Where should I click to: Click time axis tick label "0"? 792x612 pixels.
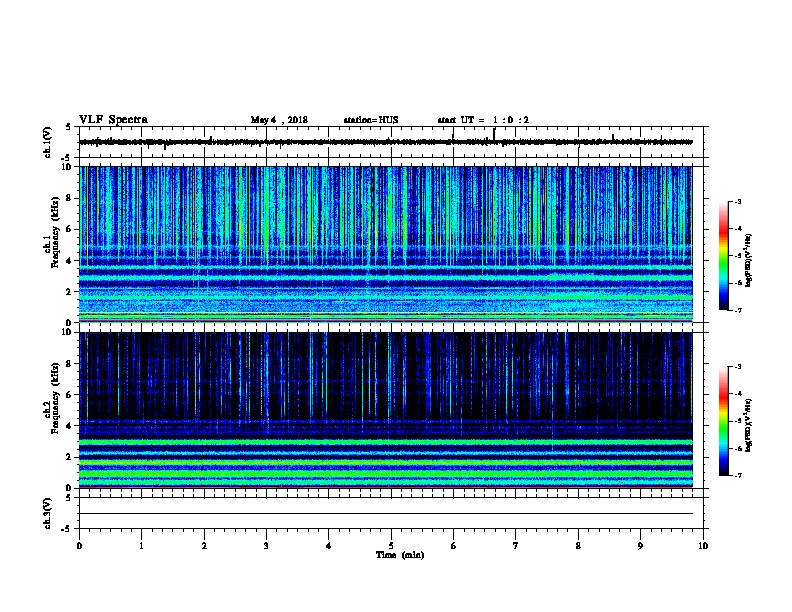pos(79,546)
